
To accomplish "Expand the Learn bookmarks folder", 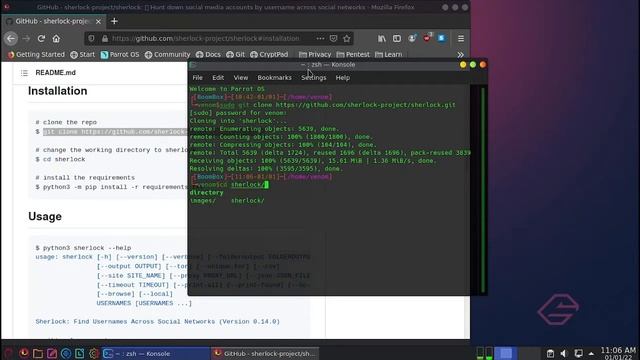I will pyautogui.click(x=389, y=54).
